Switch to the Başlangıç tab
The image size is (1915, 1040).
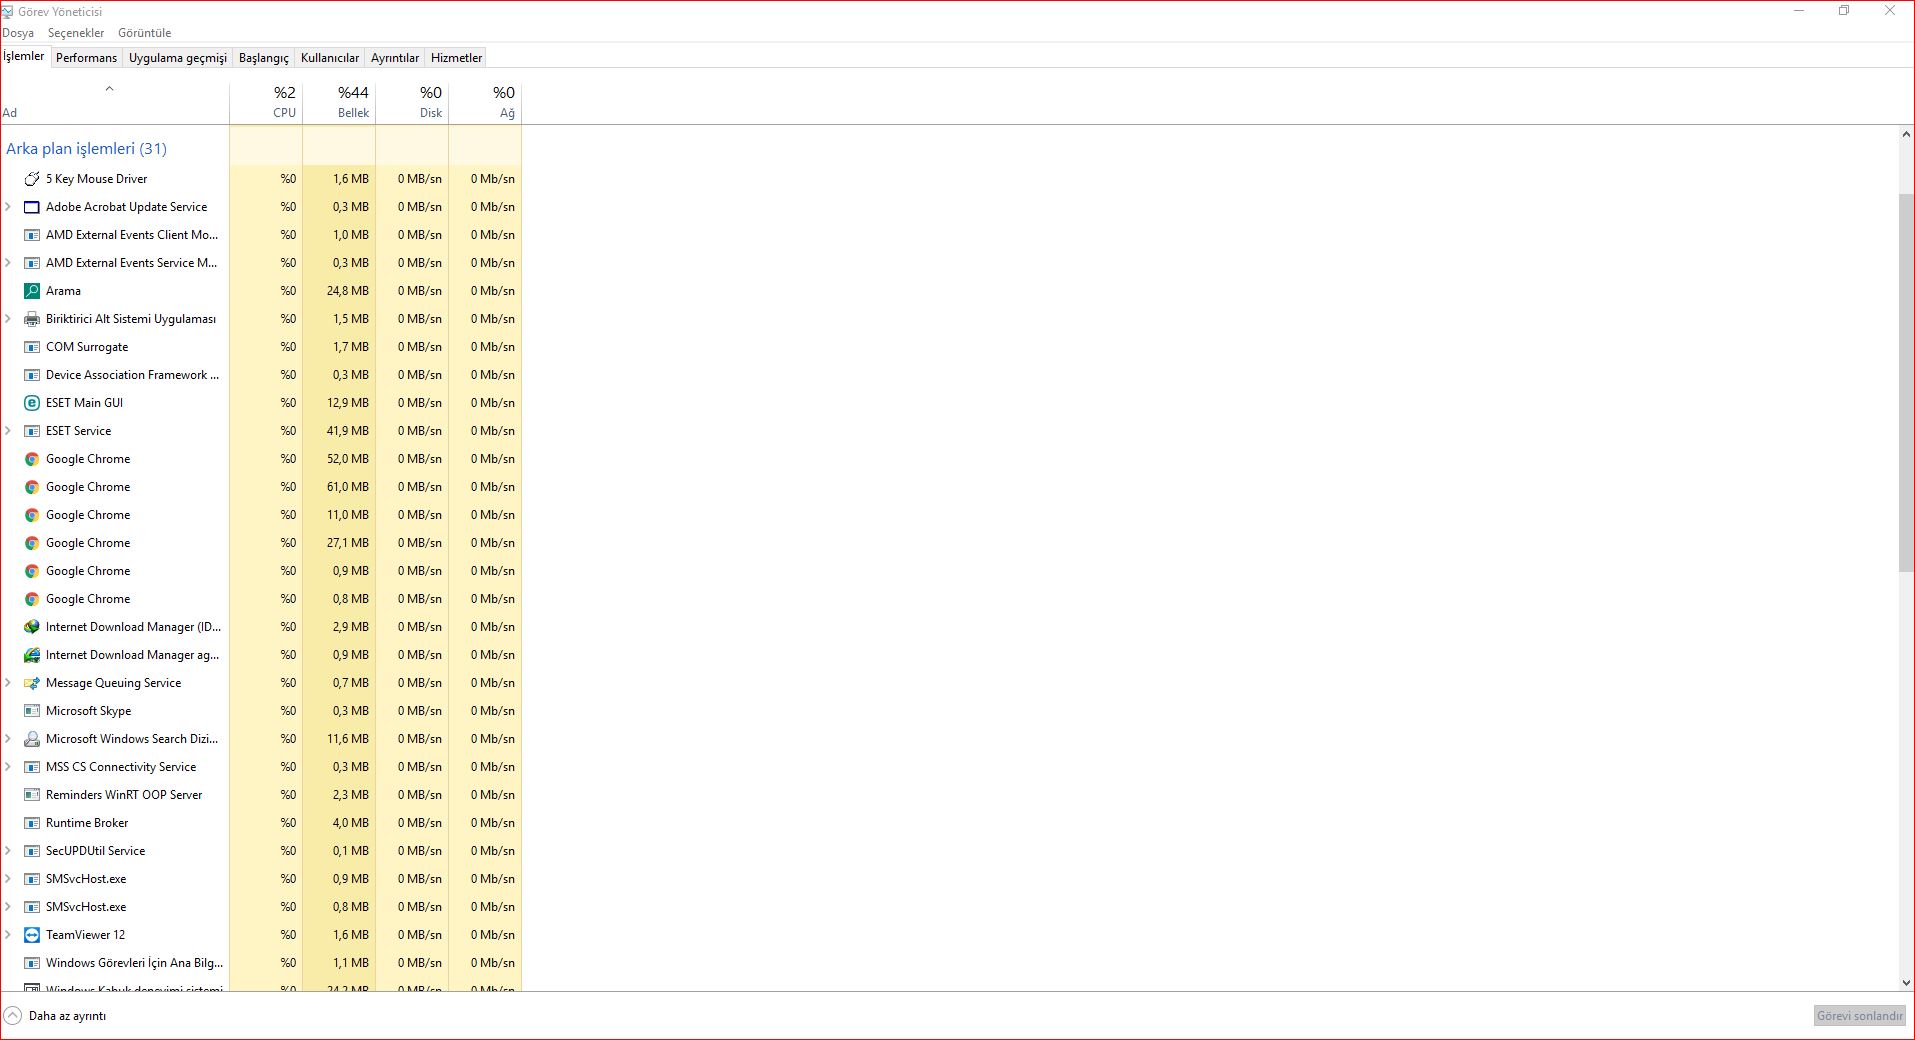[264, 58]
